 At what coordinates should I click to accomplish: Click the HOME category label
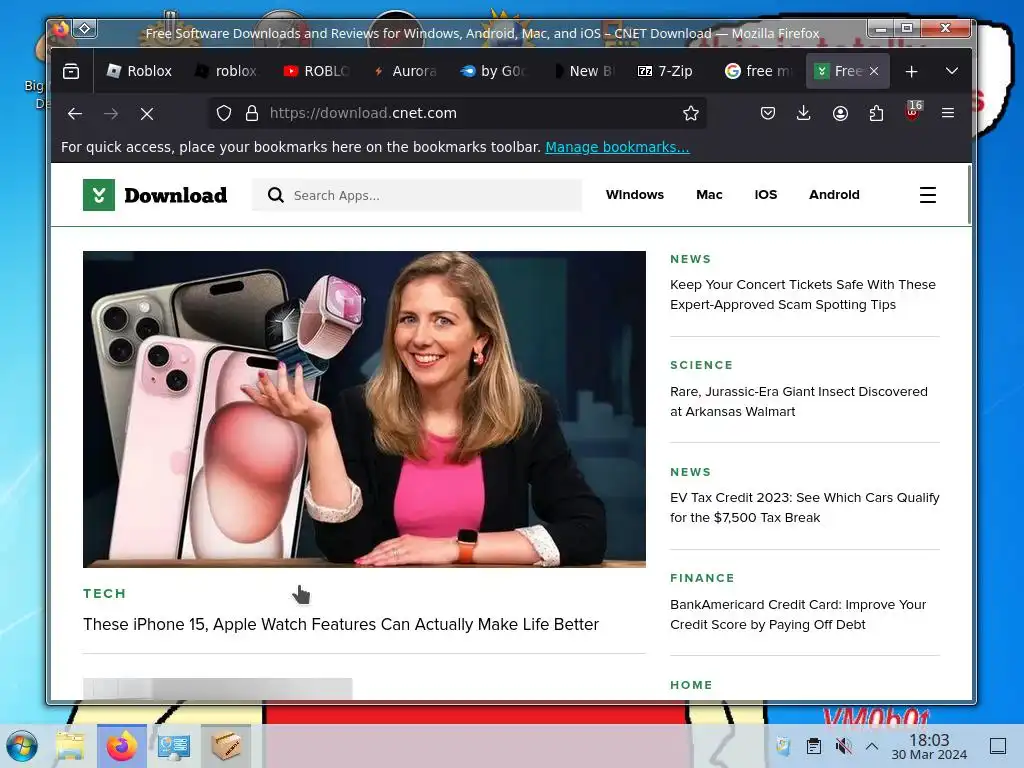point(691,685)
